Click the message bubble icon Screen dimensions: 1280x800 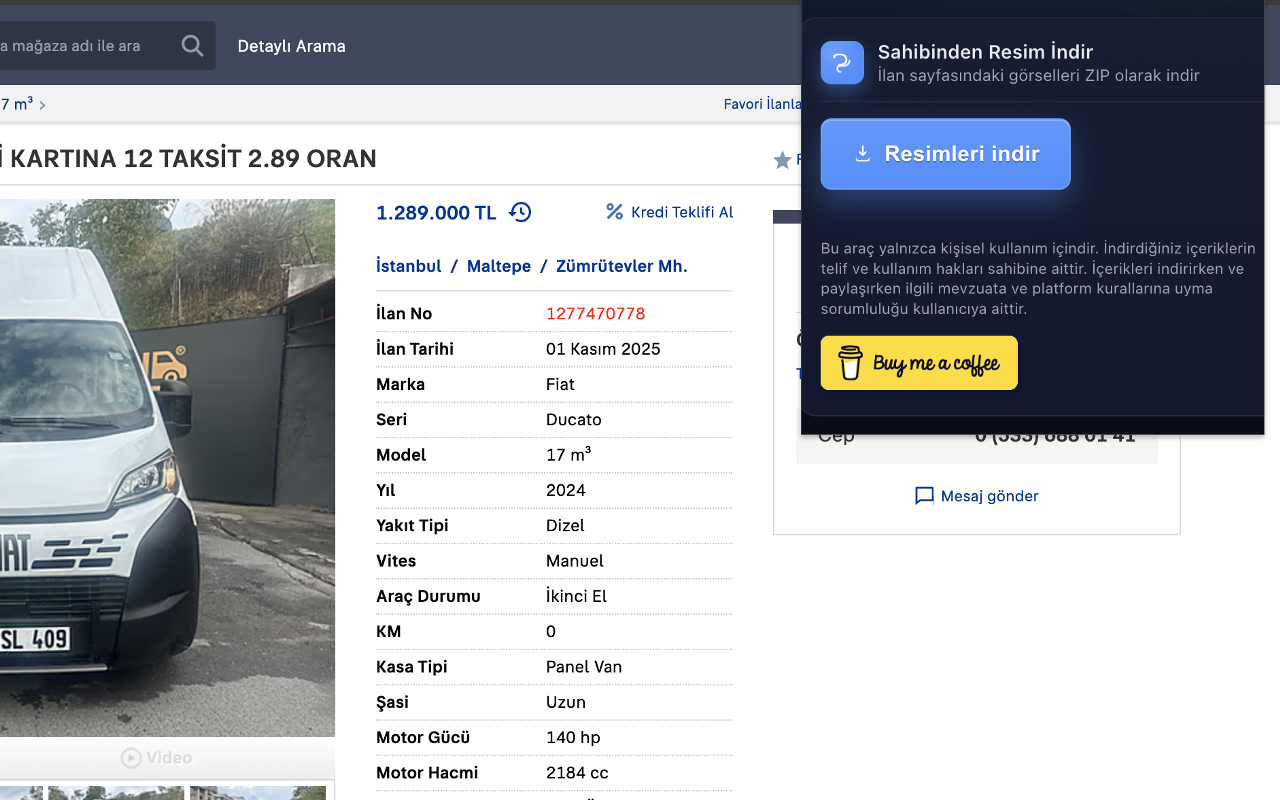[x=925, y=496]
